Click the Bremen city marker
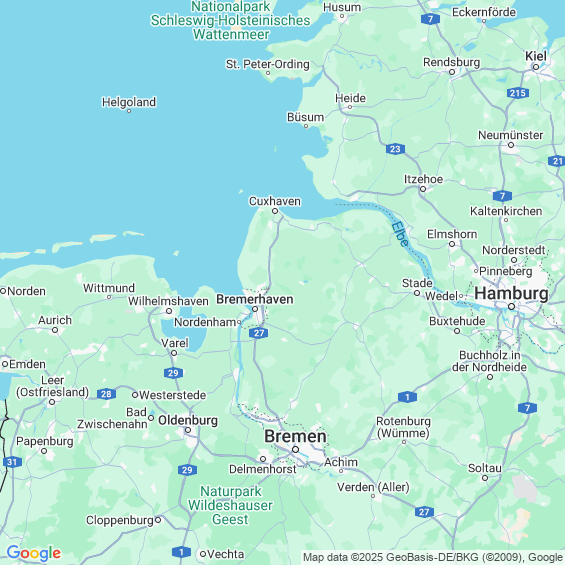The image size is (565, 565). 295,449
